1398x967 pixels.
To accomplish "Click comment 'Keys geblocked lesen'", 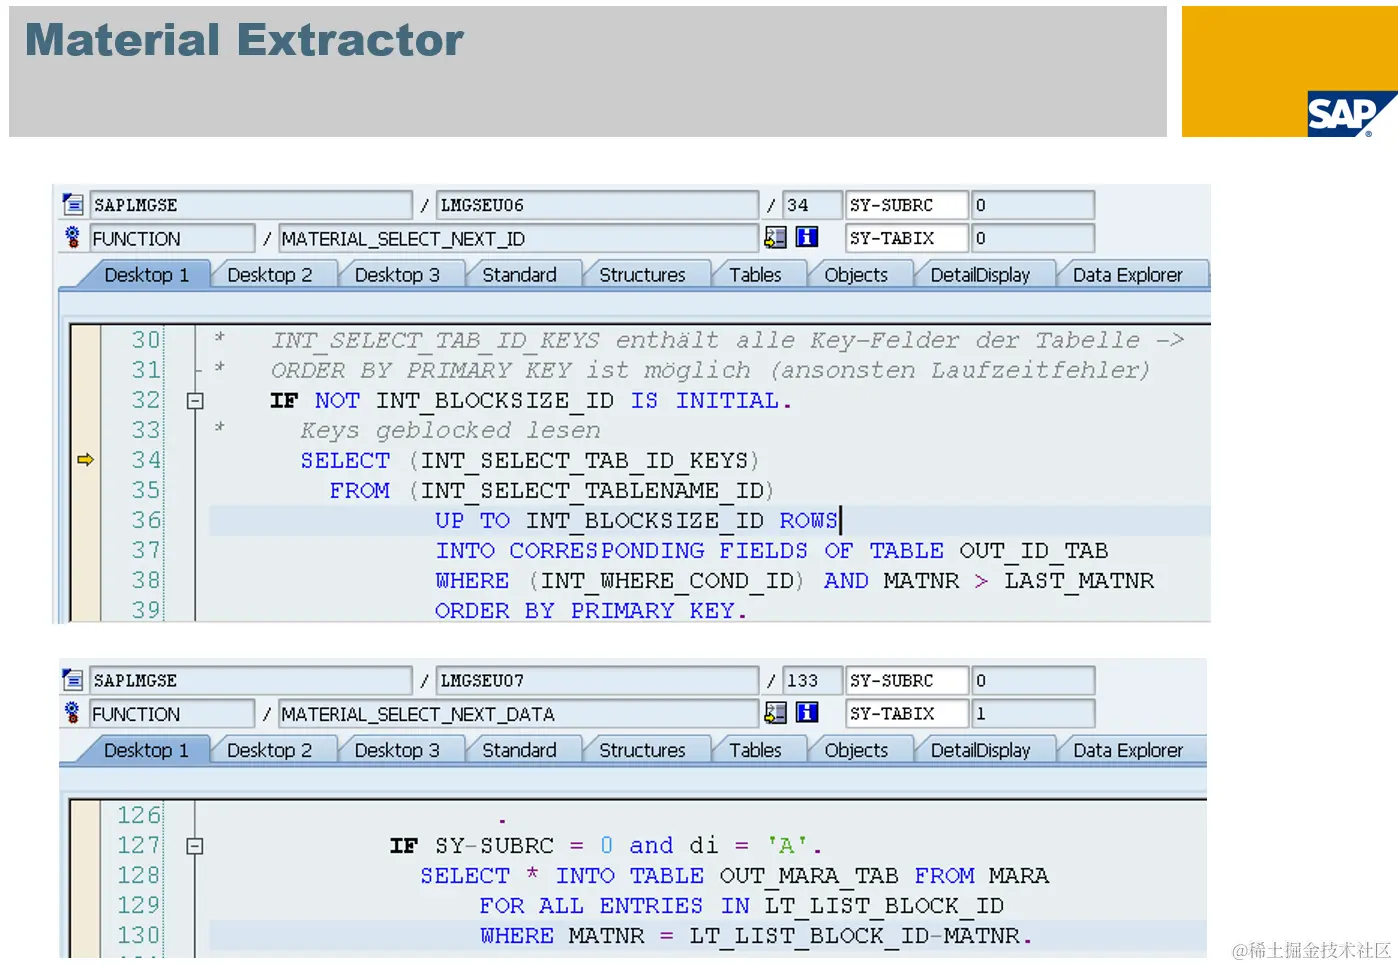I will pos(450,431).
